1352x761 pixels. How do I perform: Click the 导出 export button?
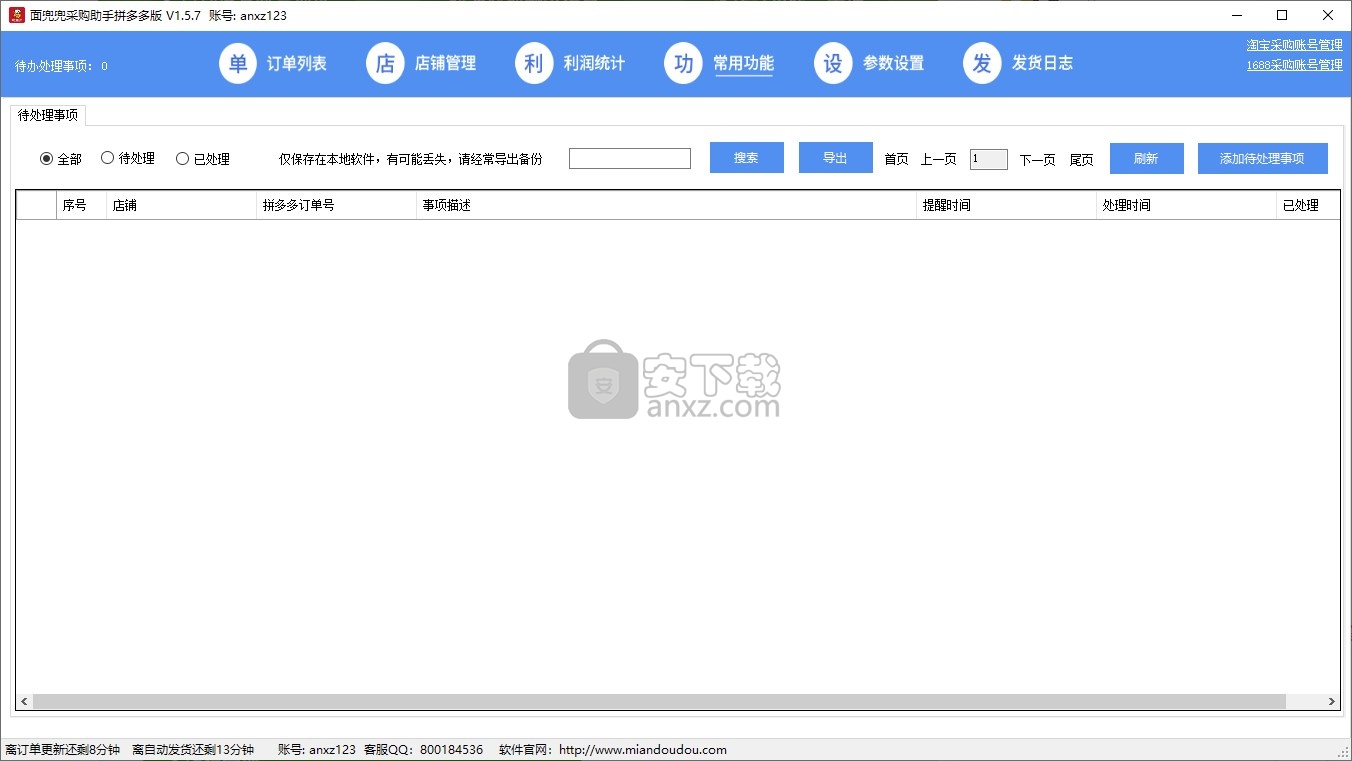click(x=836, y=158)
